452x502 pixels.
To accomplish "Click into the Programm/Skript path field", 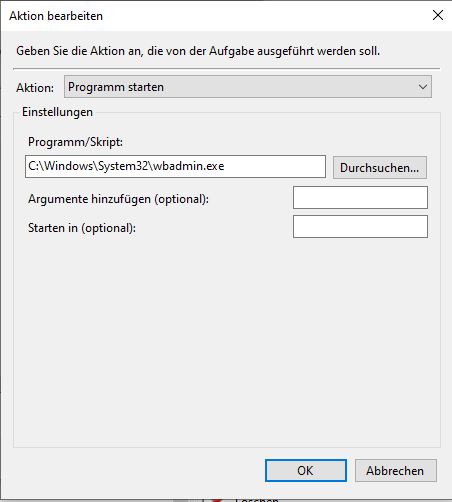I will (175, 166).
